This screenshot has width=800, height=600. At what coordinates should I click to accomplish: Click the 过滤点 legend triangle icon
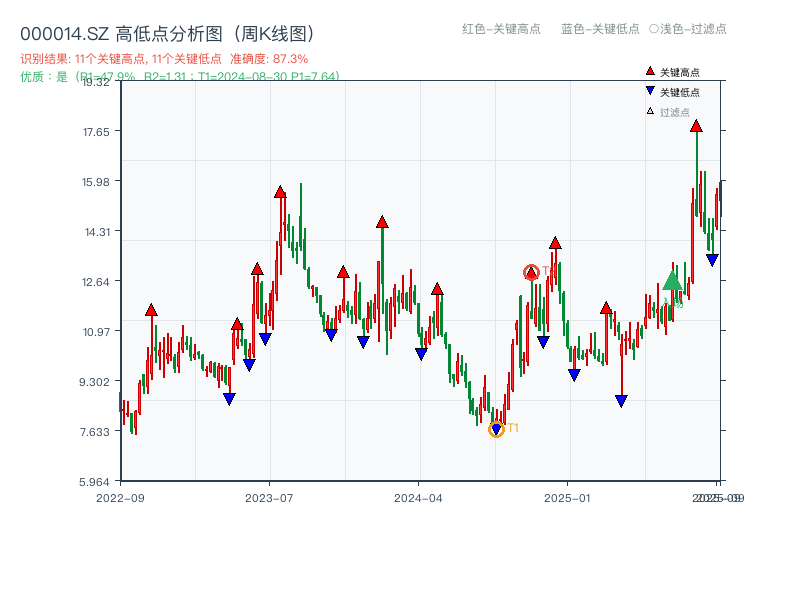pyautogui.click(x=648, y=108)
